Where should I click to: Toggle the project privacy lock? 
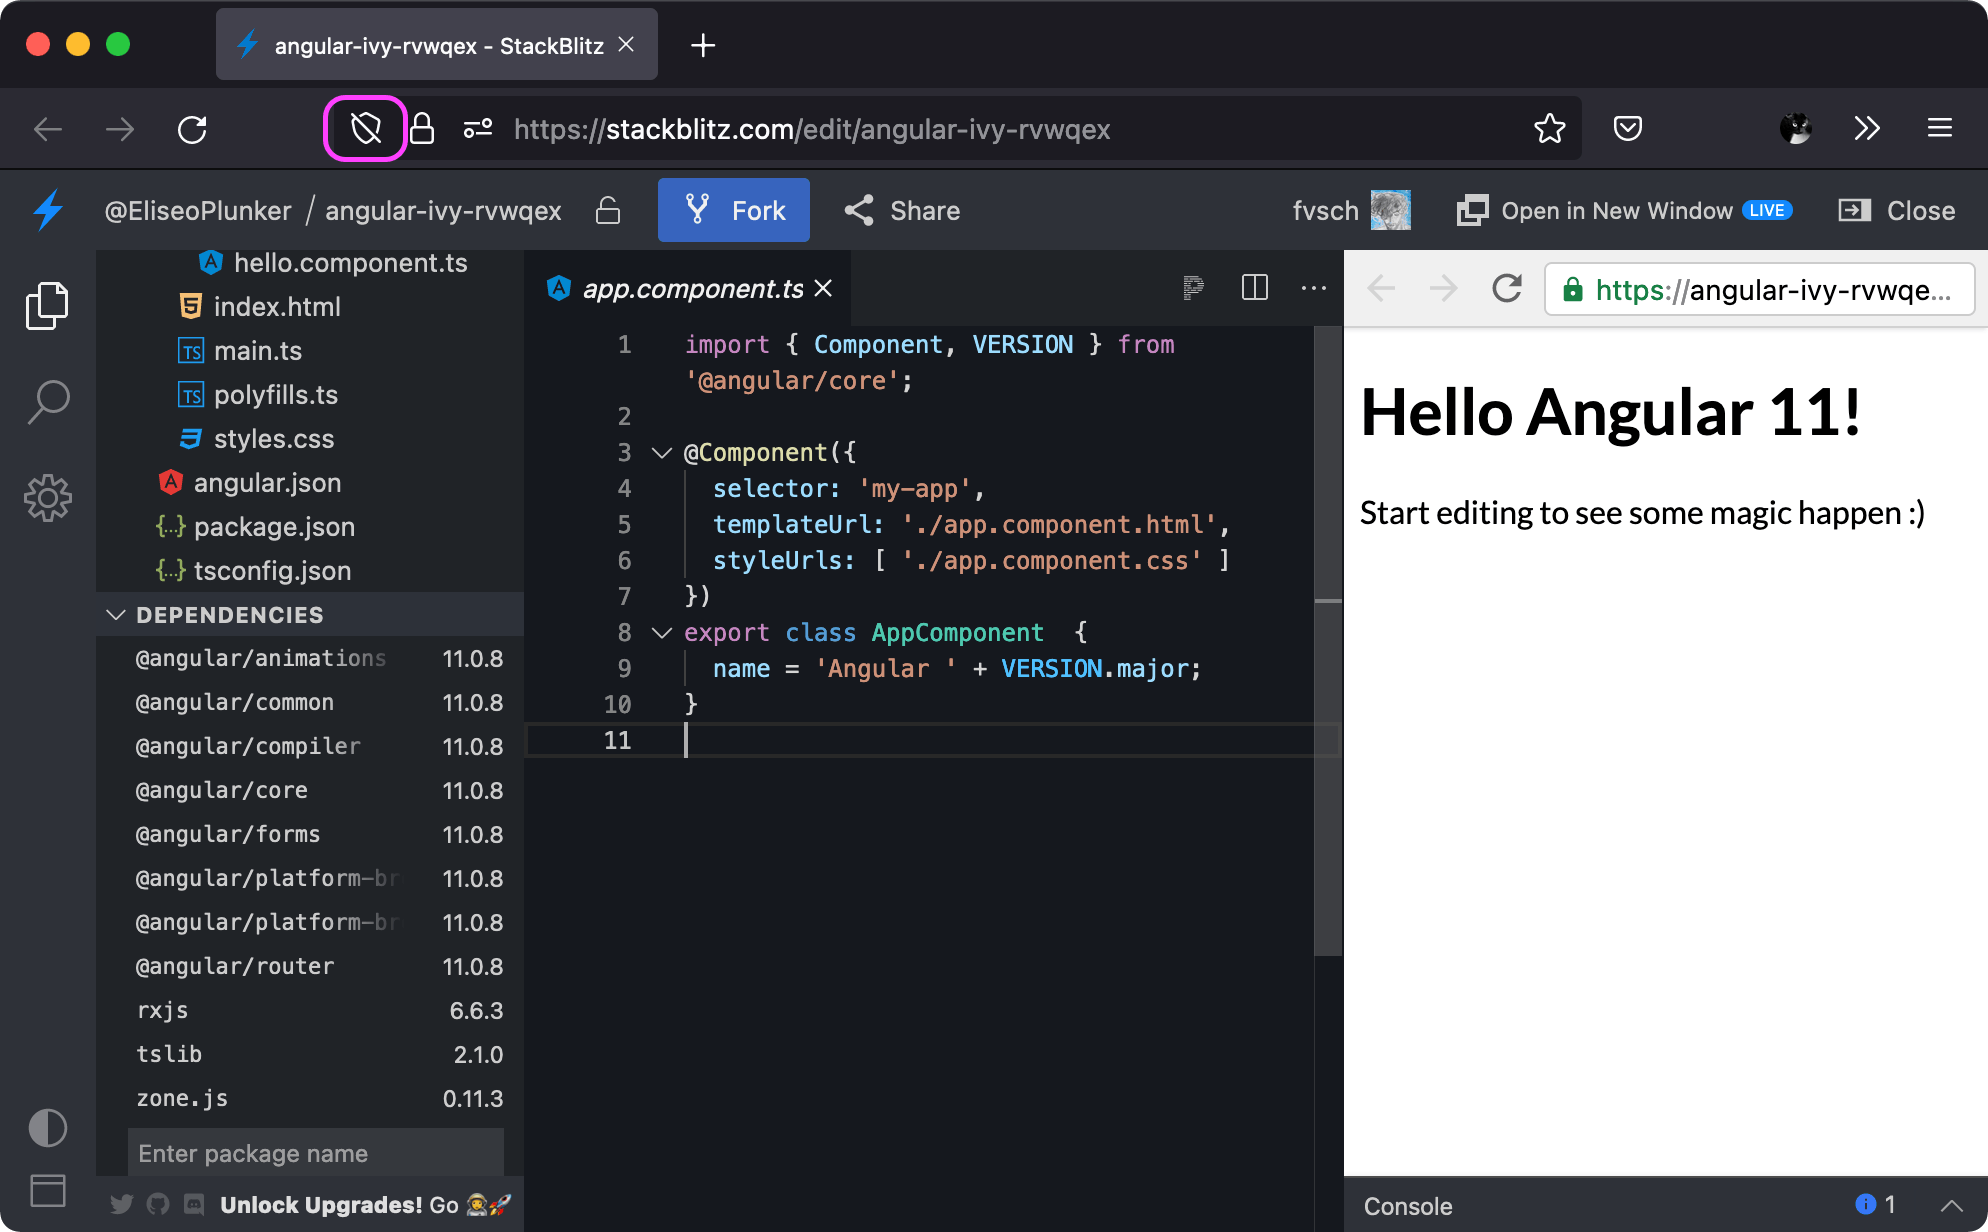click(608, 210)
